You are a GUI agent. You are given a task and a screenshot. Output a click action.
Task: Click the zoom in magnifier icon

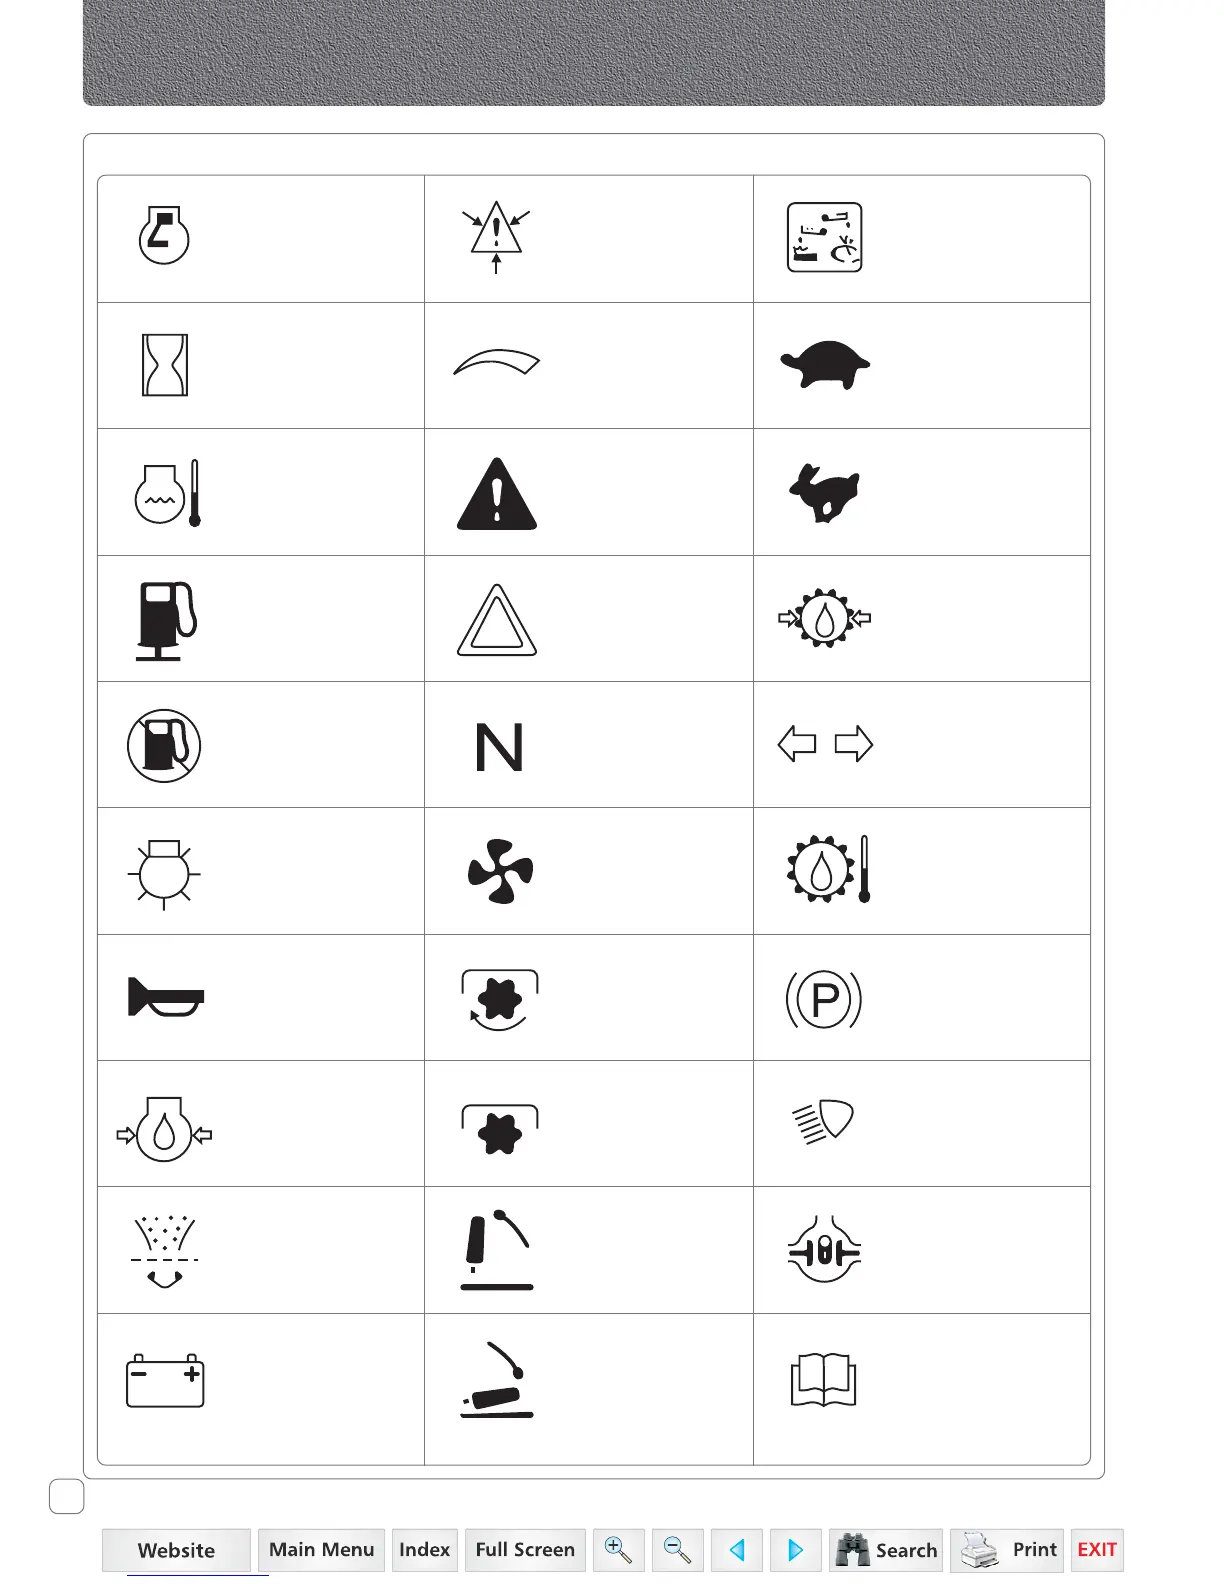(618, 1550)
